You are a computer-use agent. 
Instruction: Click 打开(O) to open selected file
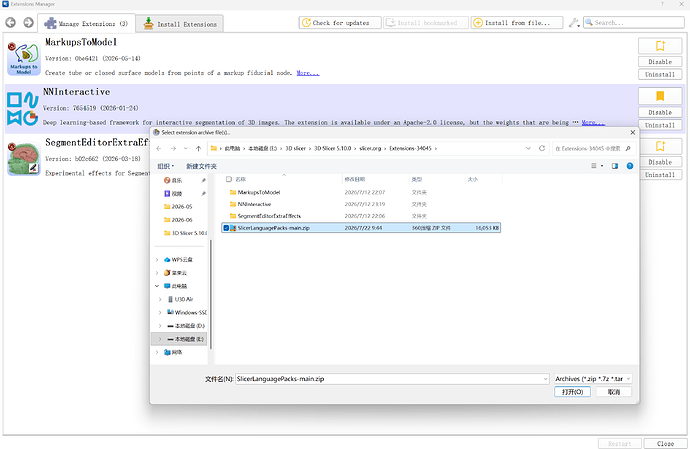[572, 392]
